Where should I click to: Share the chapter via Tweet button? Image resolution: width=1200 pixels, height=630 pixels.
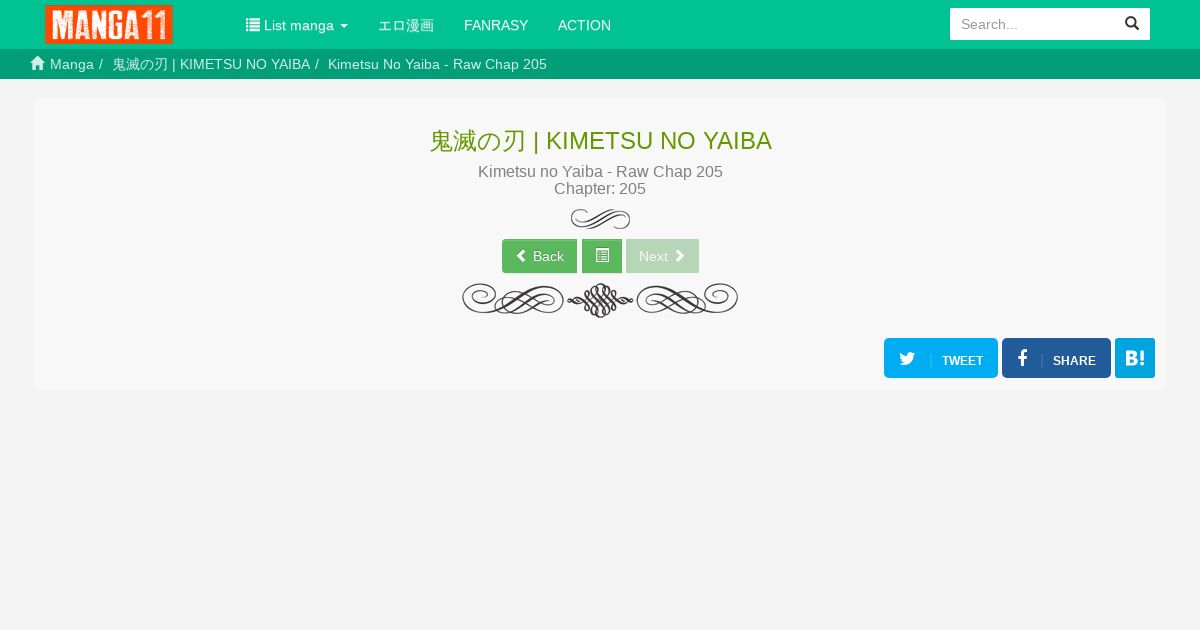coord(941,358)
